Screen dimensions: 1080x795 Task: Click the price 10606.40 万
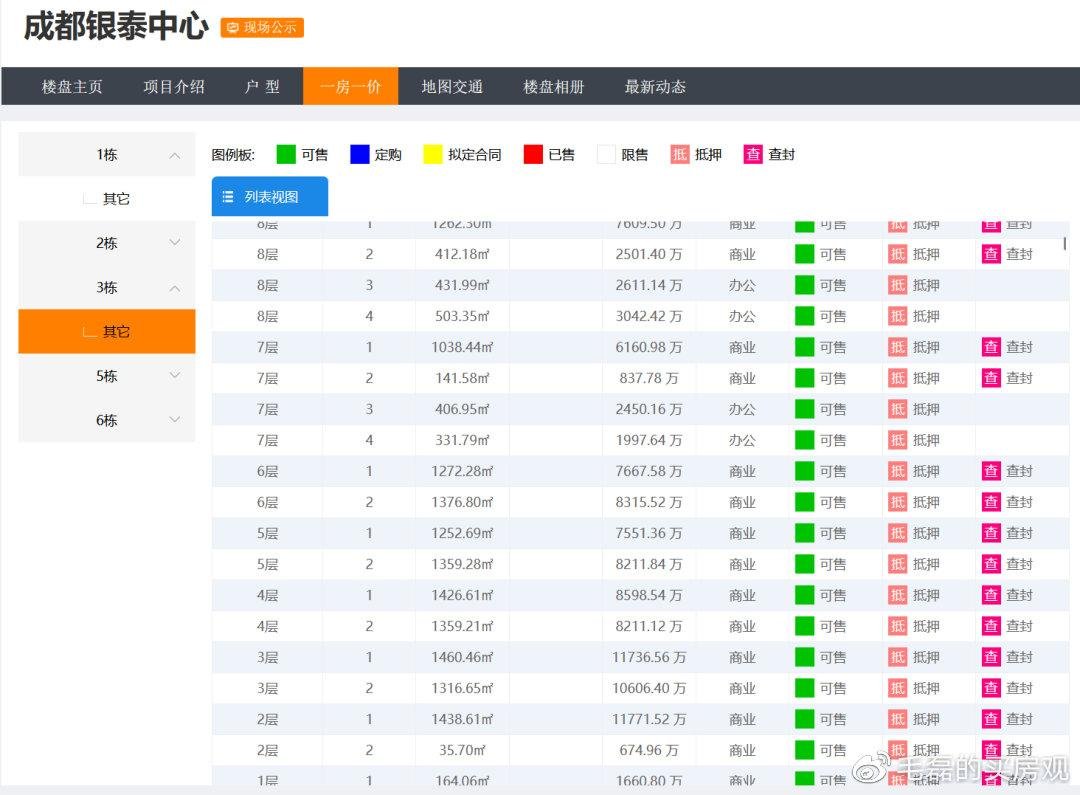tap(649, 688)
